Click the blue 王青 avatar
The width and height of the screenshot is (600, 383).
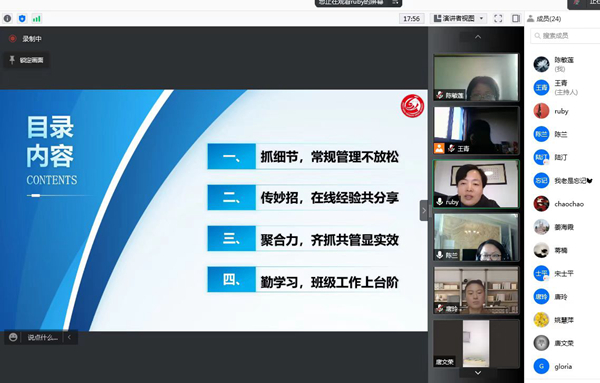[x=541, y=88]
